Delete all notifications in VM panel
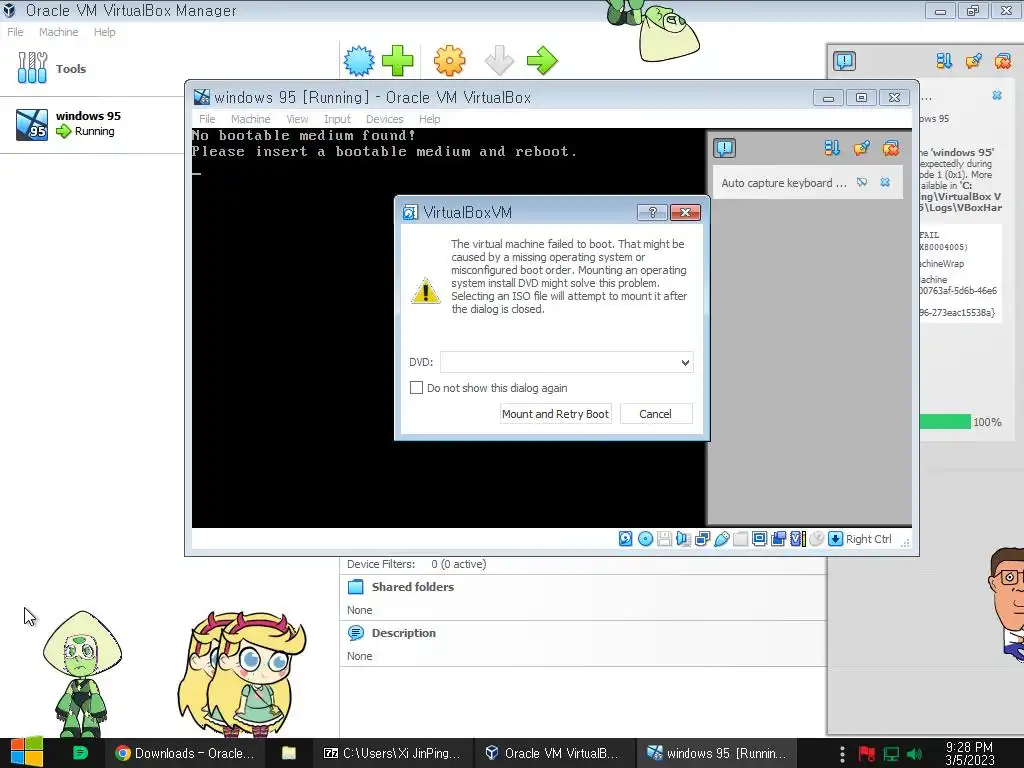This screenshot has height=768, width=1024. click(x=891, y=148)
